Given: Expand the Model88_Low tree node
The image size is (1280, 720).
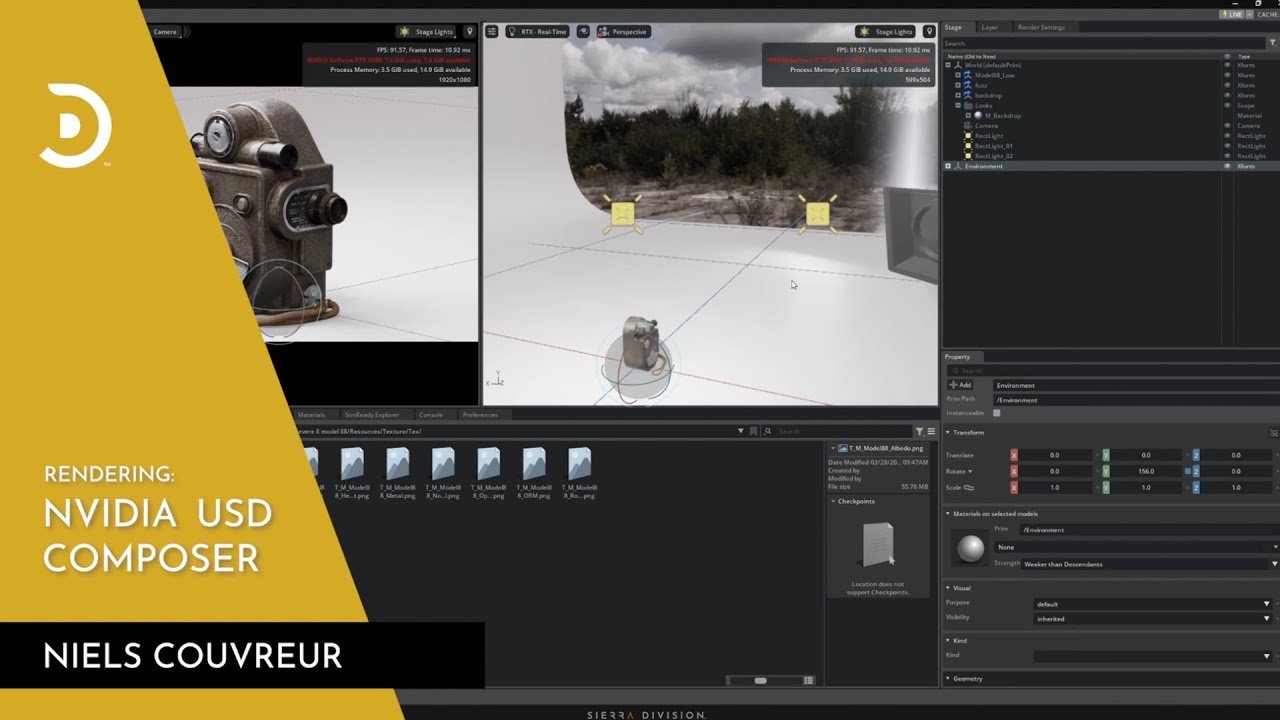Looking at the screenshot, I should 958,75.
